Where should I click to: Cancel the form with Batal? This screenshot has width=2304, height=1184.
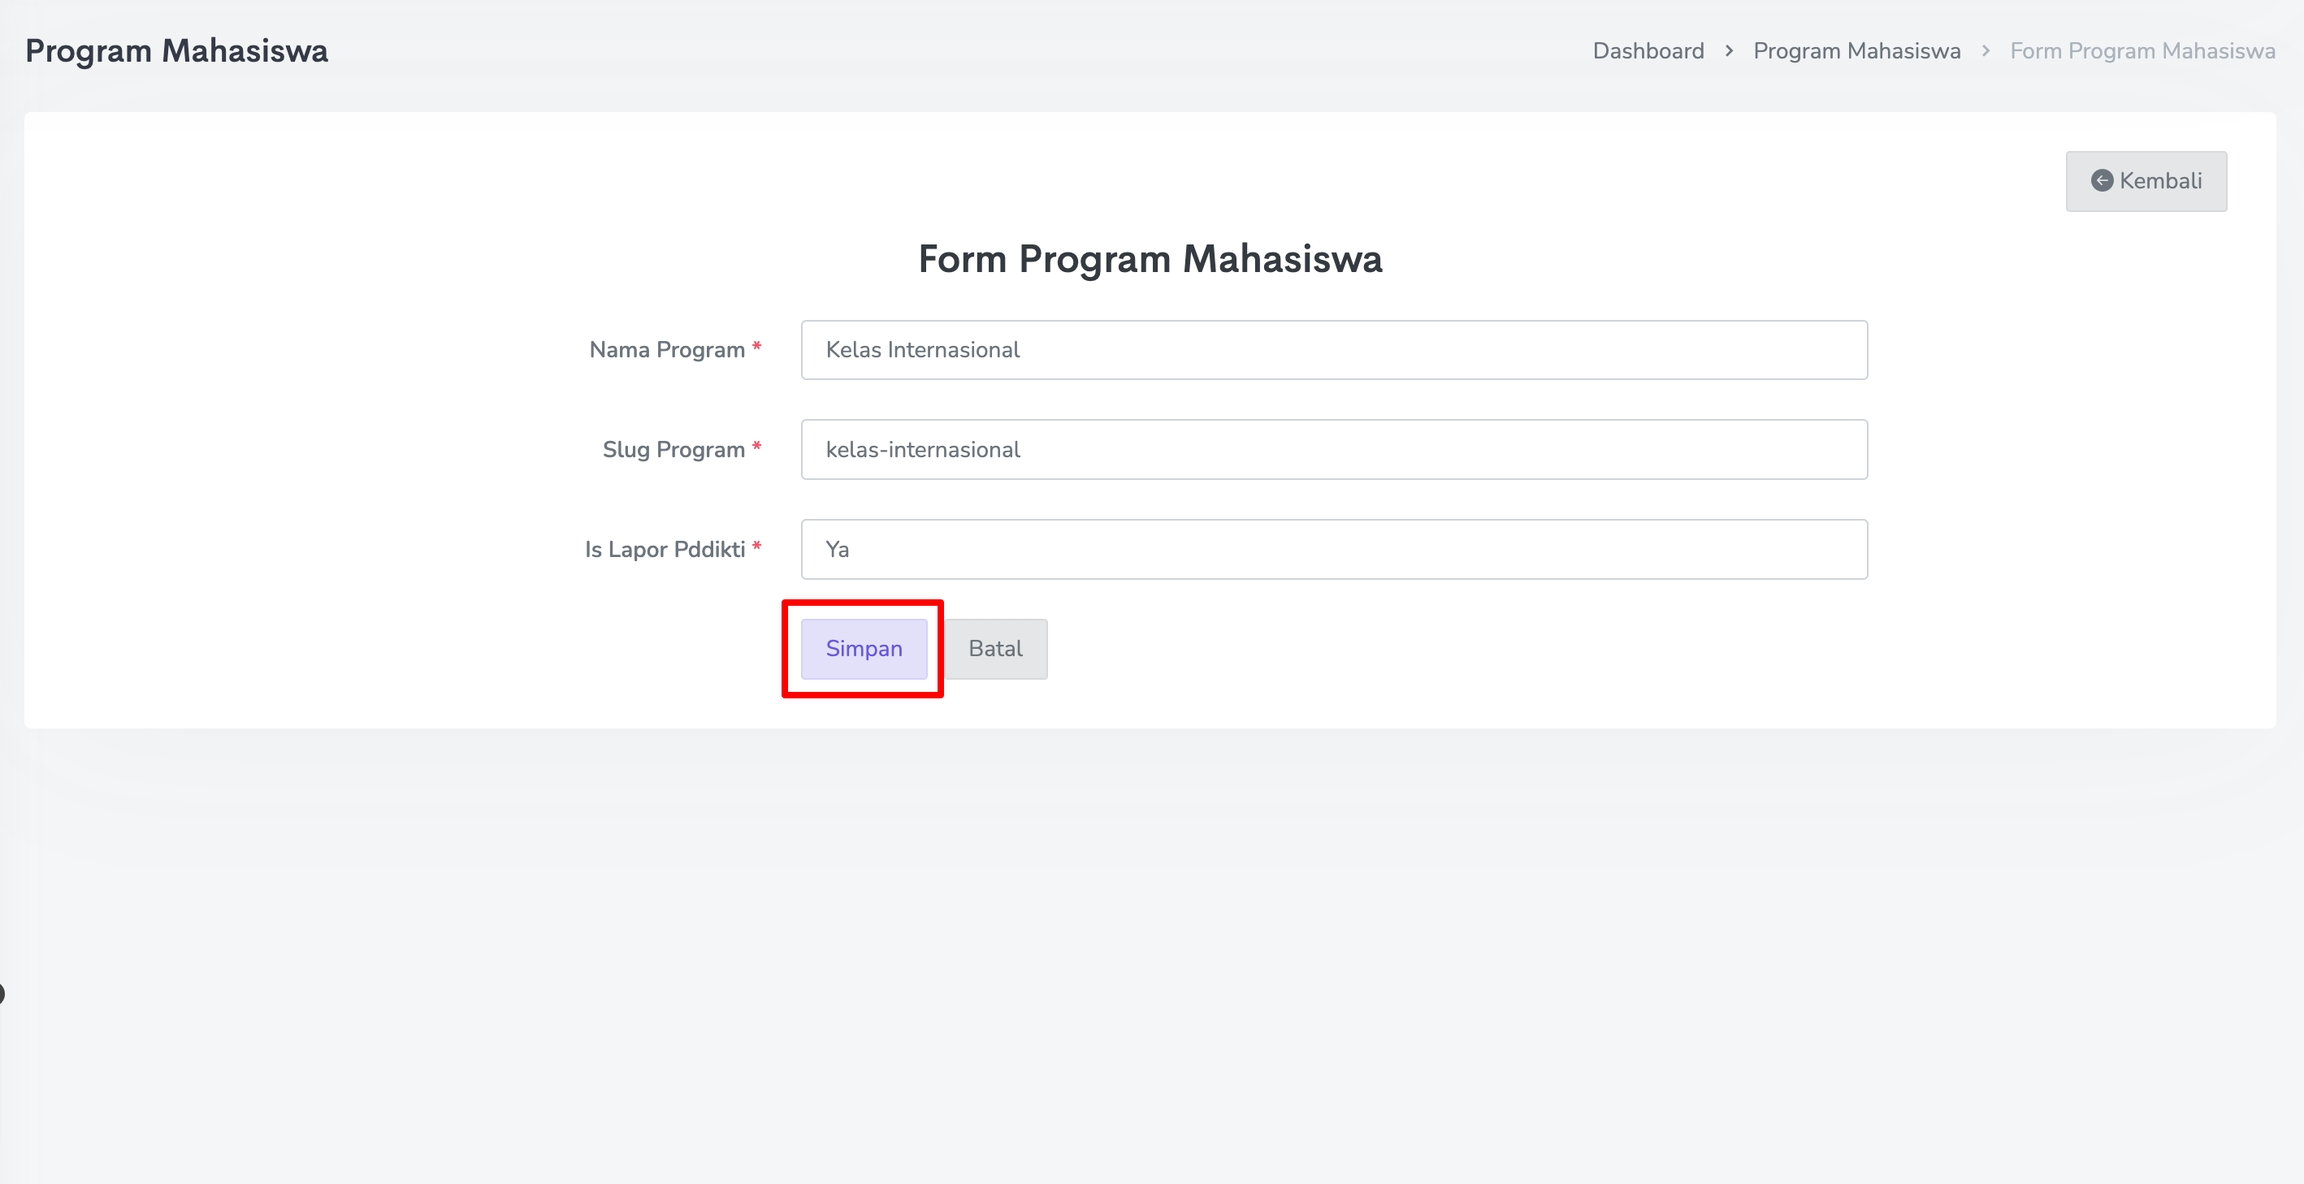point(996,649)
